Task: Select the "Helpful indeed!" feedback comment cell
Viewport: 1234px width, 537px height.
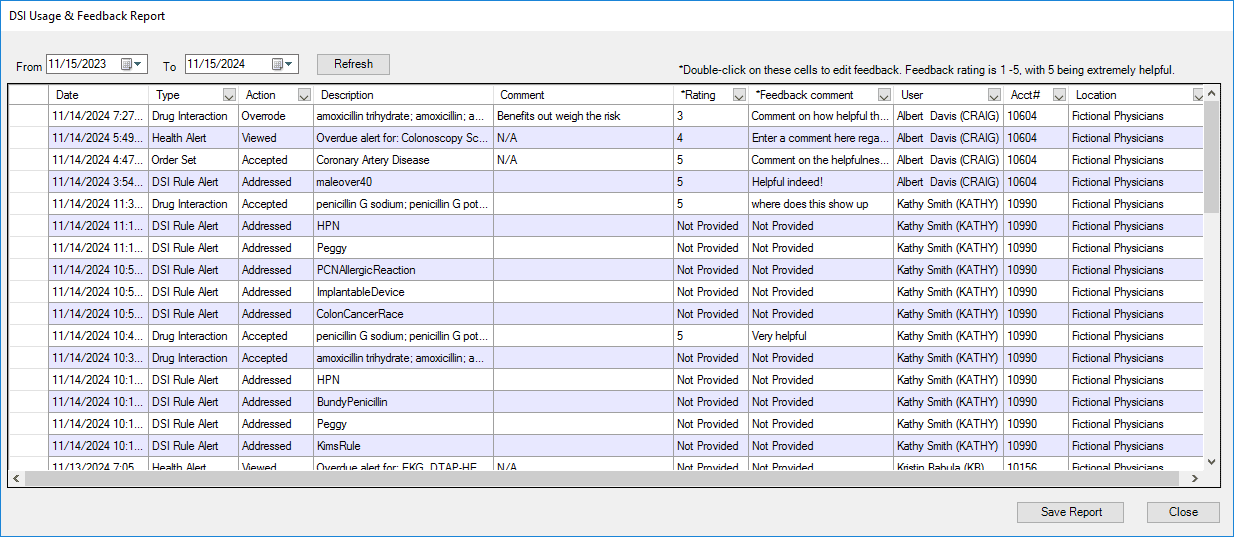Action: click(820, 182)
